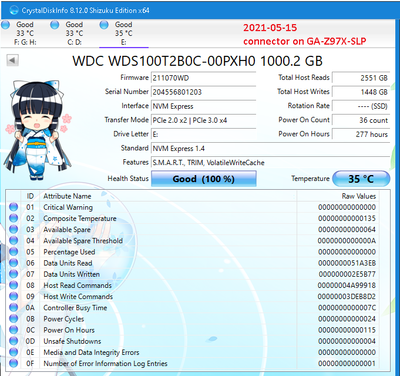This screenshot has height=376, width=400.
Task: Click the Drive Letter field E:
Action: 204,134
